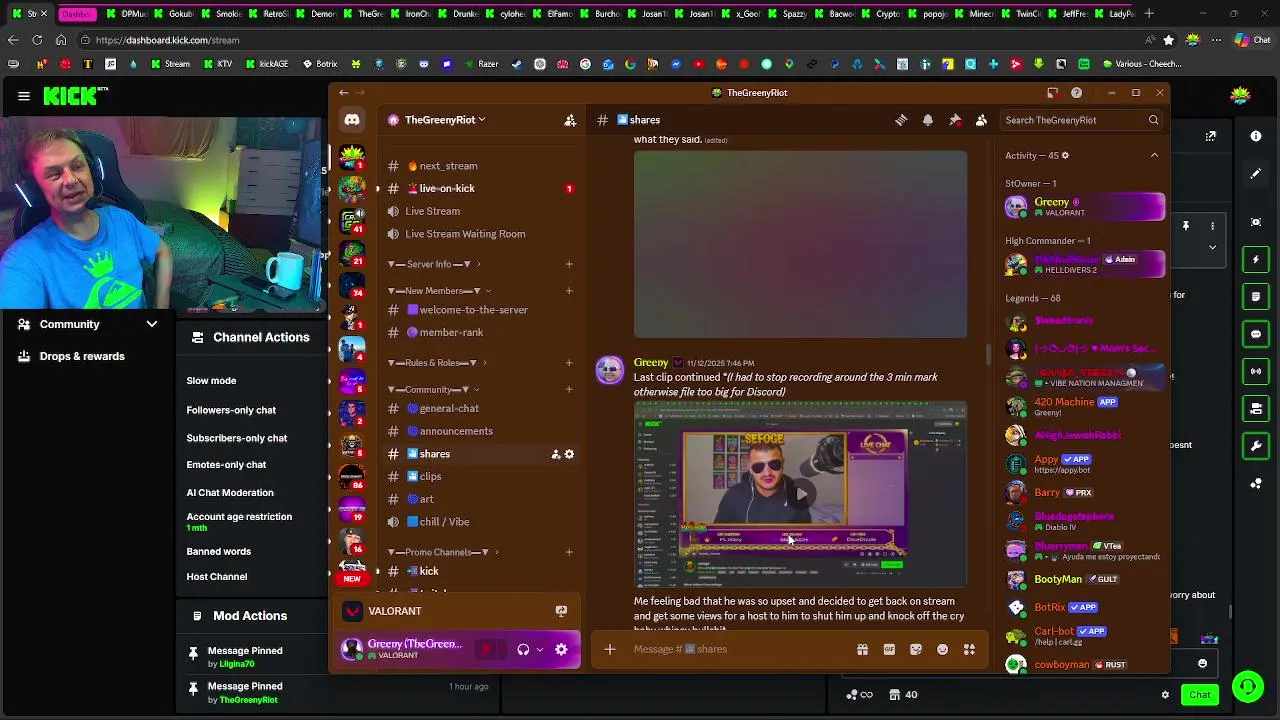The width and height of the screenshot is (1280, 720).
Task: Pop out Kick chat panel
Action: [1210, 136]
